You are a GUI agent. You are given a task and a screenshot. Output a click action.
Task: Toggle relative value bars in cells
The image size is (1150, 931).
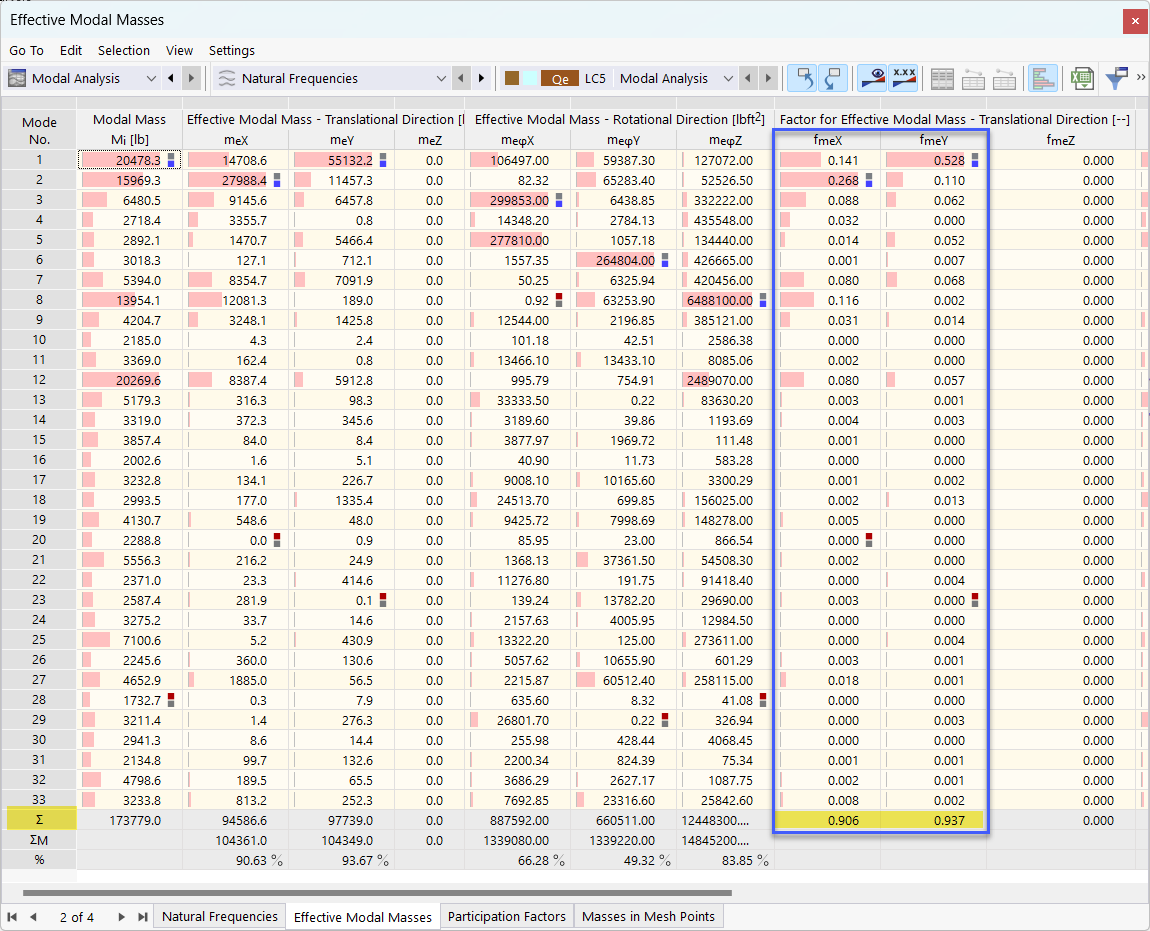tap(1042, 79)
